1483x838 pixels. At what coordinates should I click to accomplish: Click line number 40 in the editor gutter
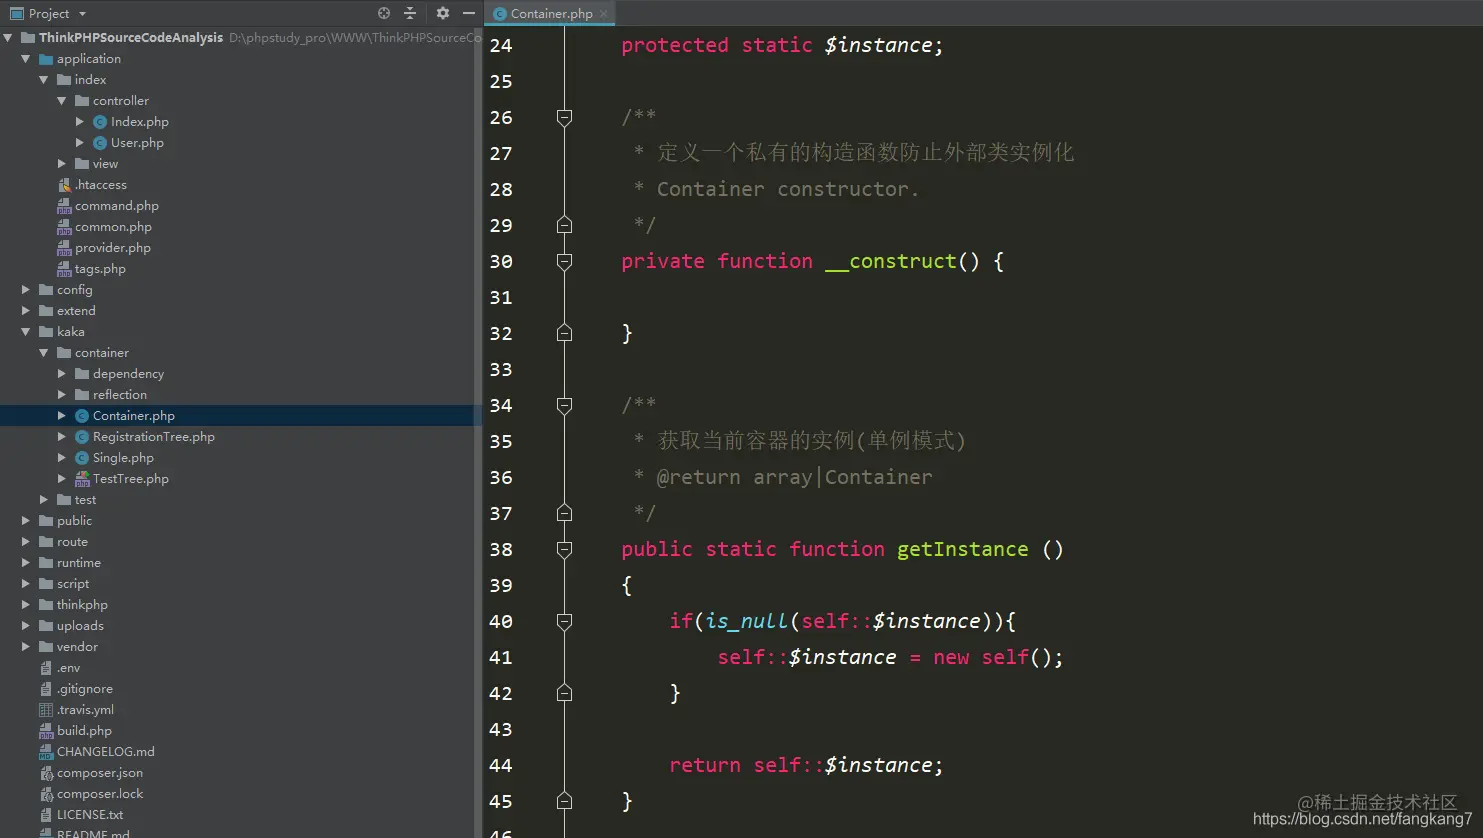[501, 621]
